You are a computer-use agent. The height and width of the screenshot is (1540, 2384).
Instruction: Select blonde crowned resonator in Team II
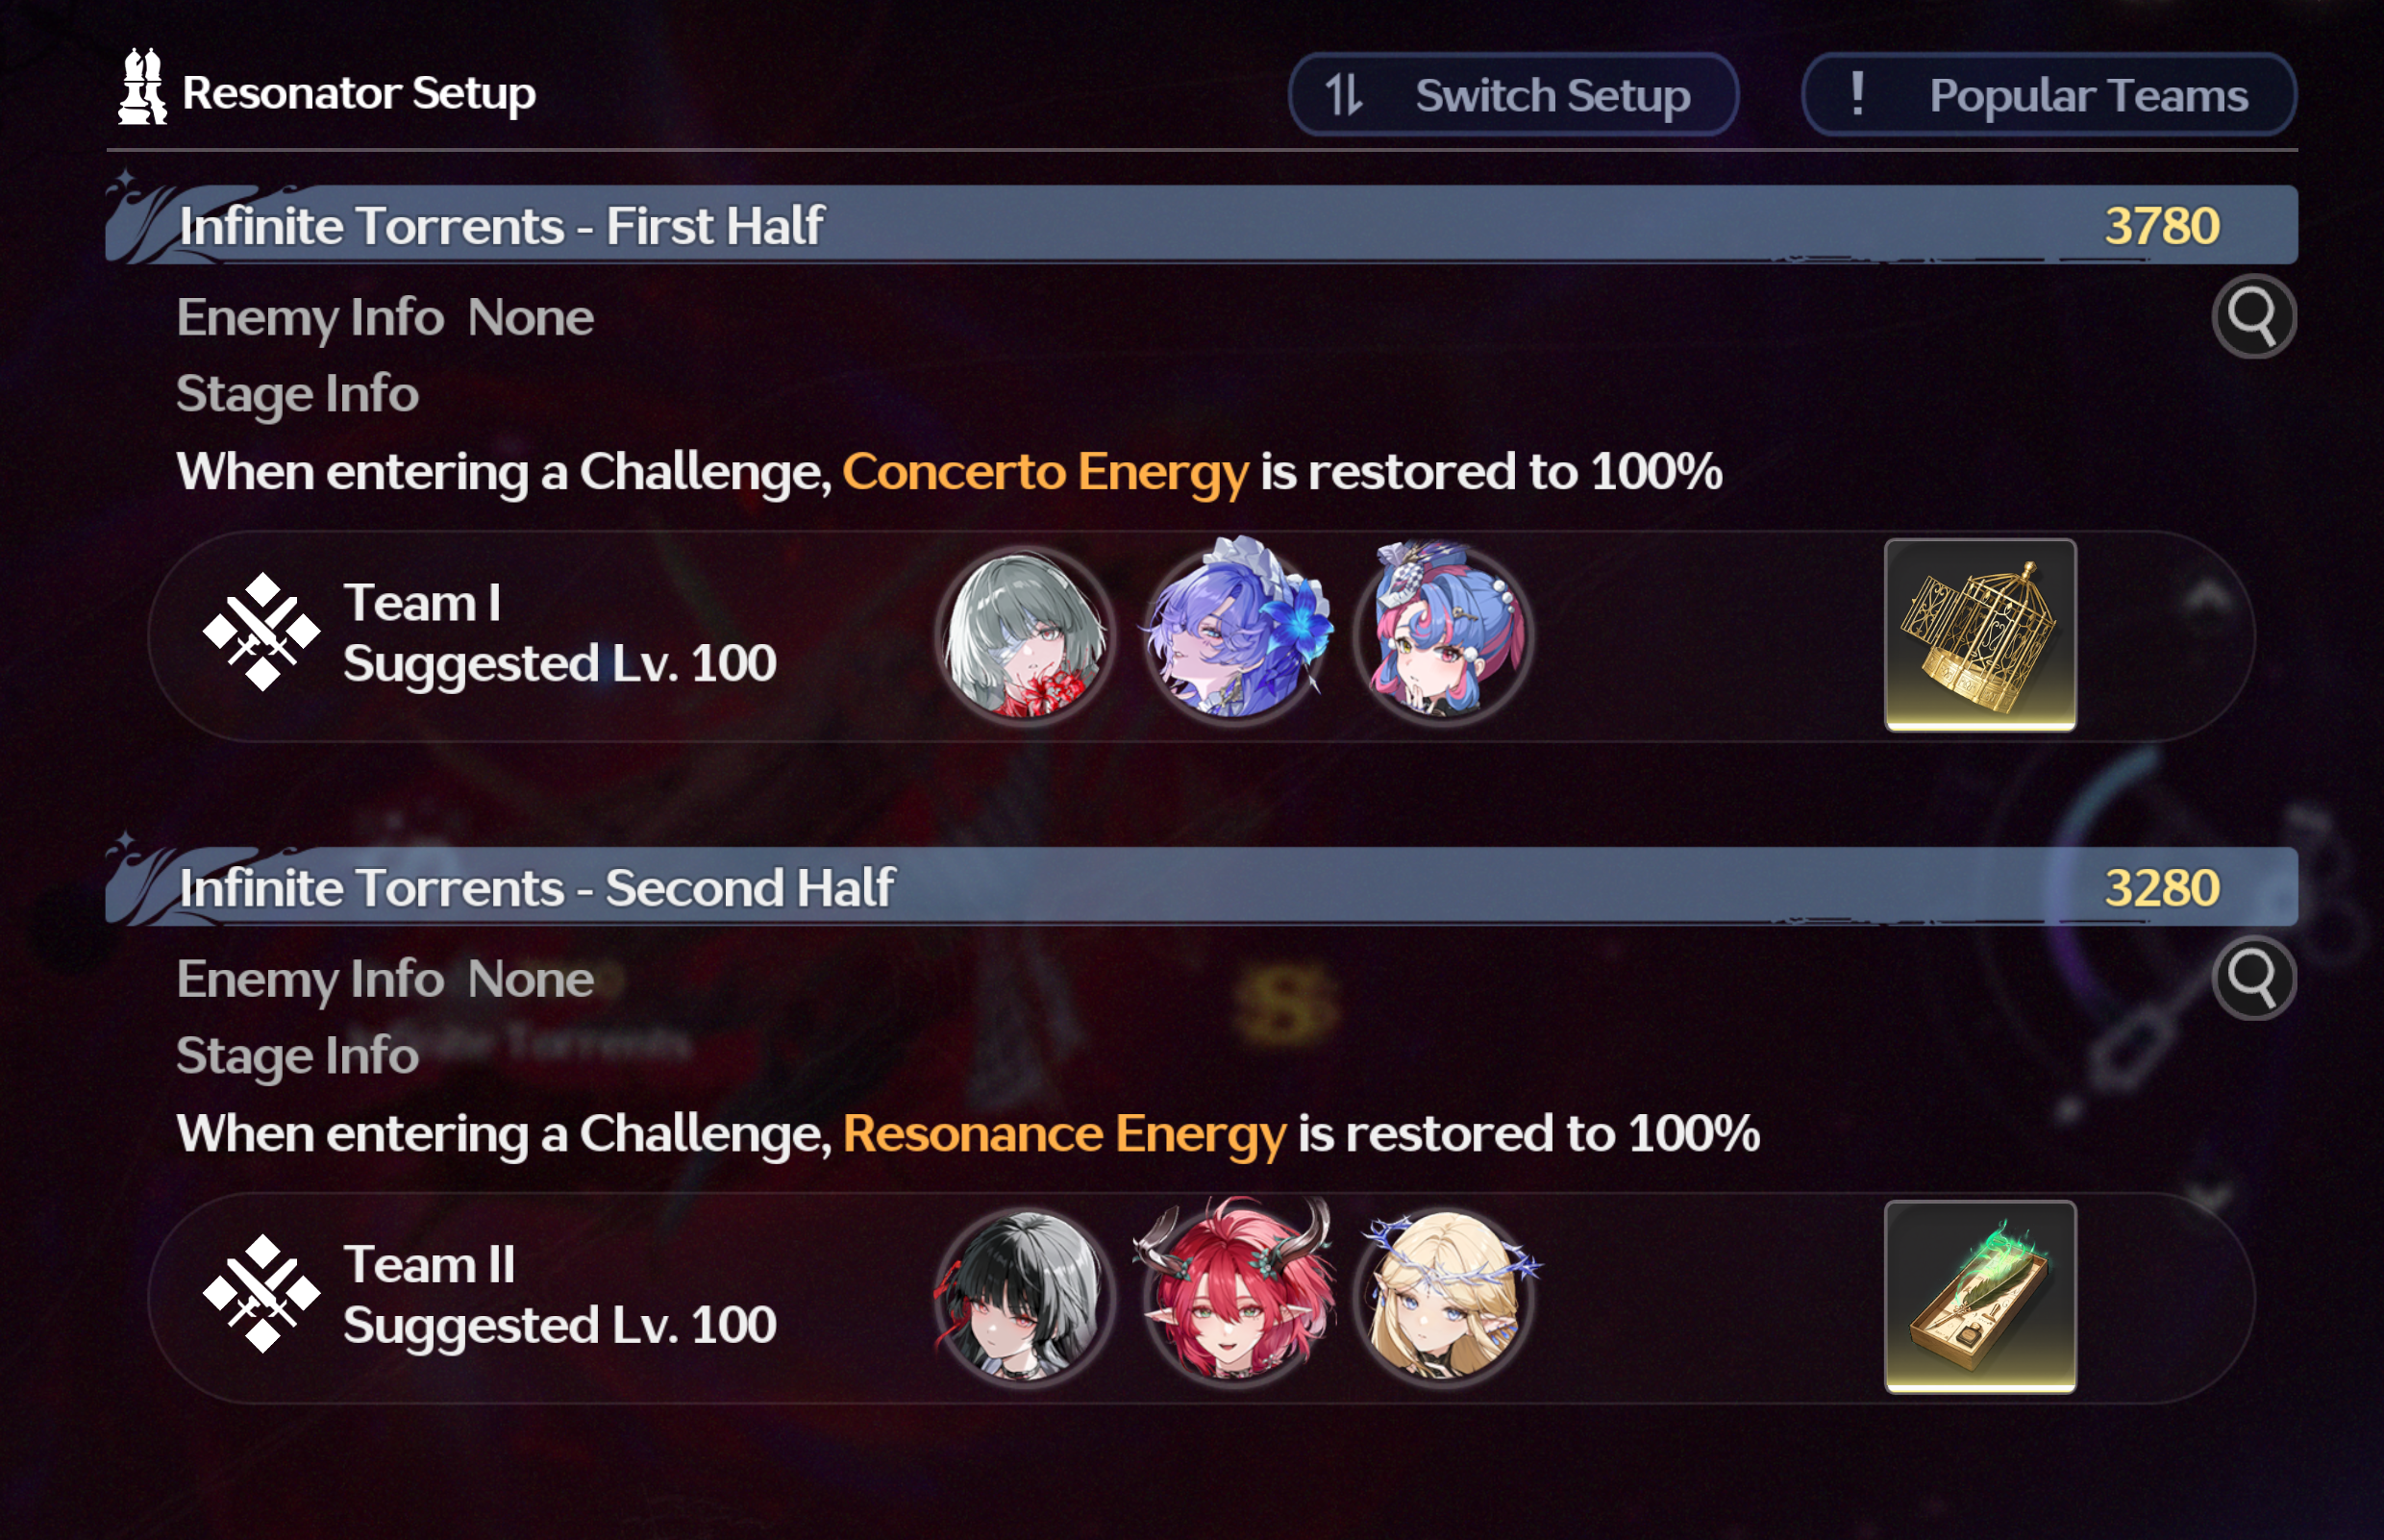tap(1446, 1294)
